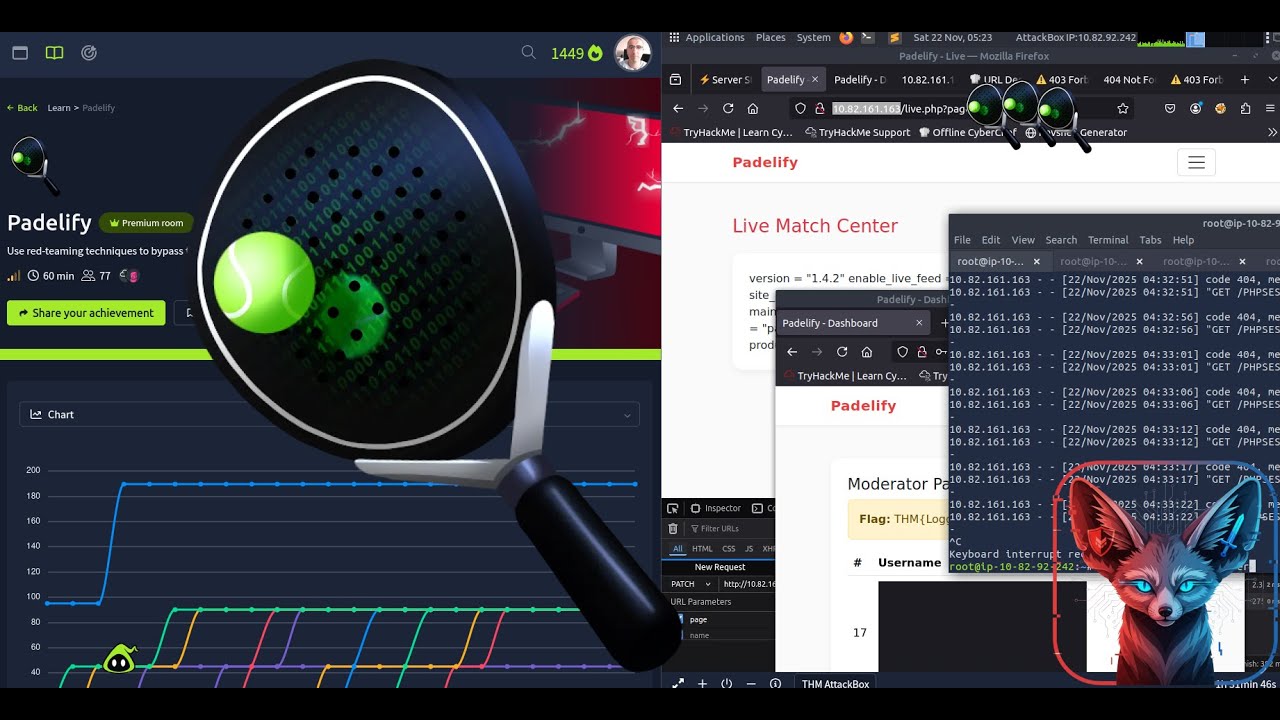Click Padelify brand in Live page
The image size is (1280, 720).
[x=765, y=163]
